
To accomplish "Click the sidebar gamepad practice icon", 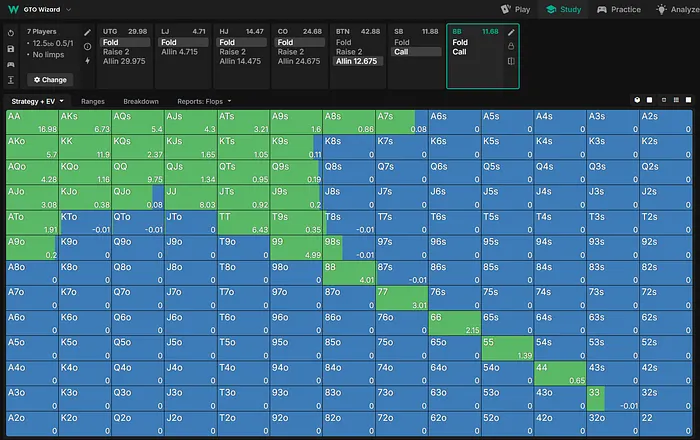I will click(11, 64).
